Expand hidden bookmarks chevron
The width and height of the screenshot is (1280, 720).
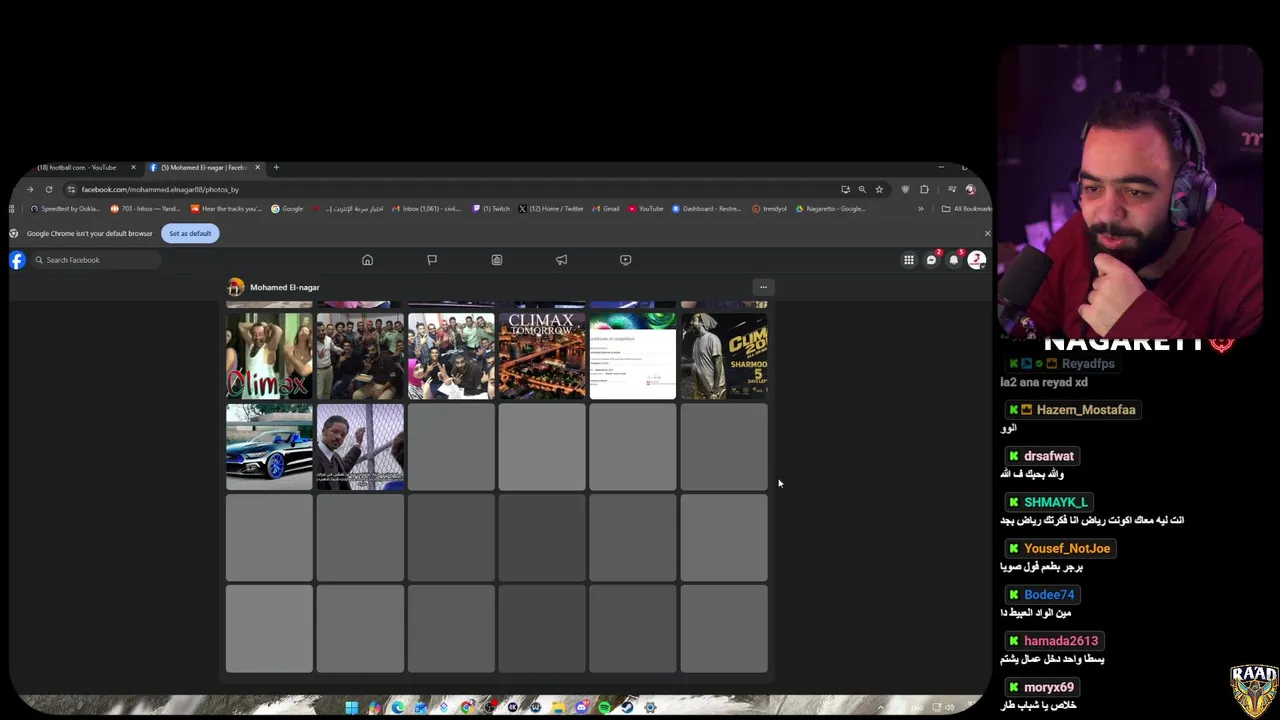(x=921, y=209)
